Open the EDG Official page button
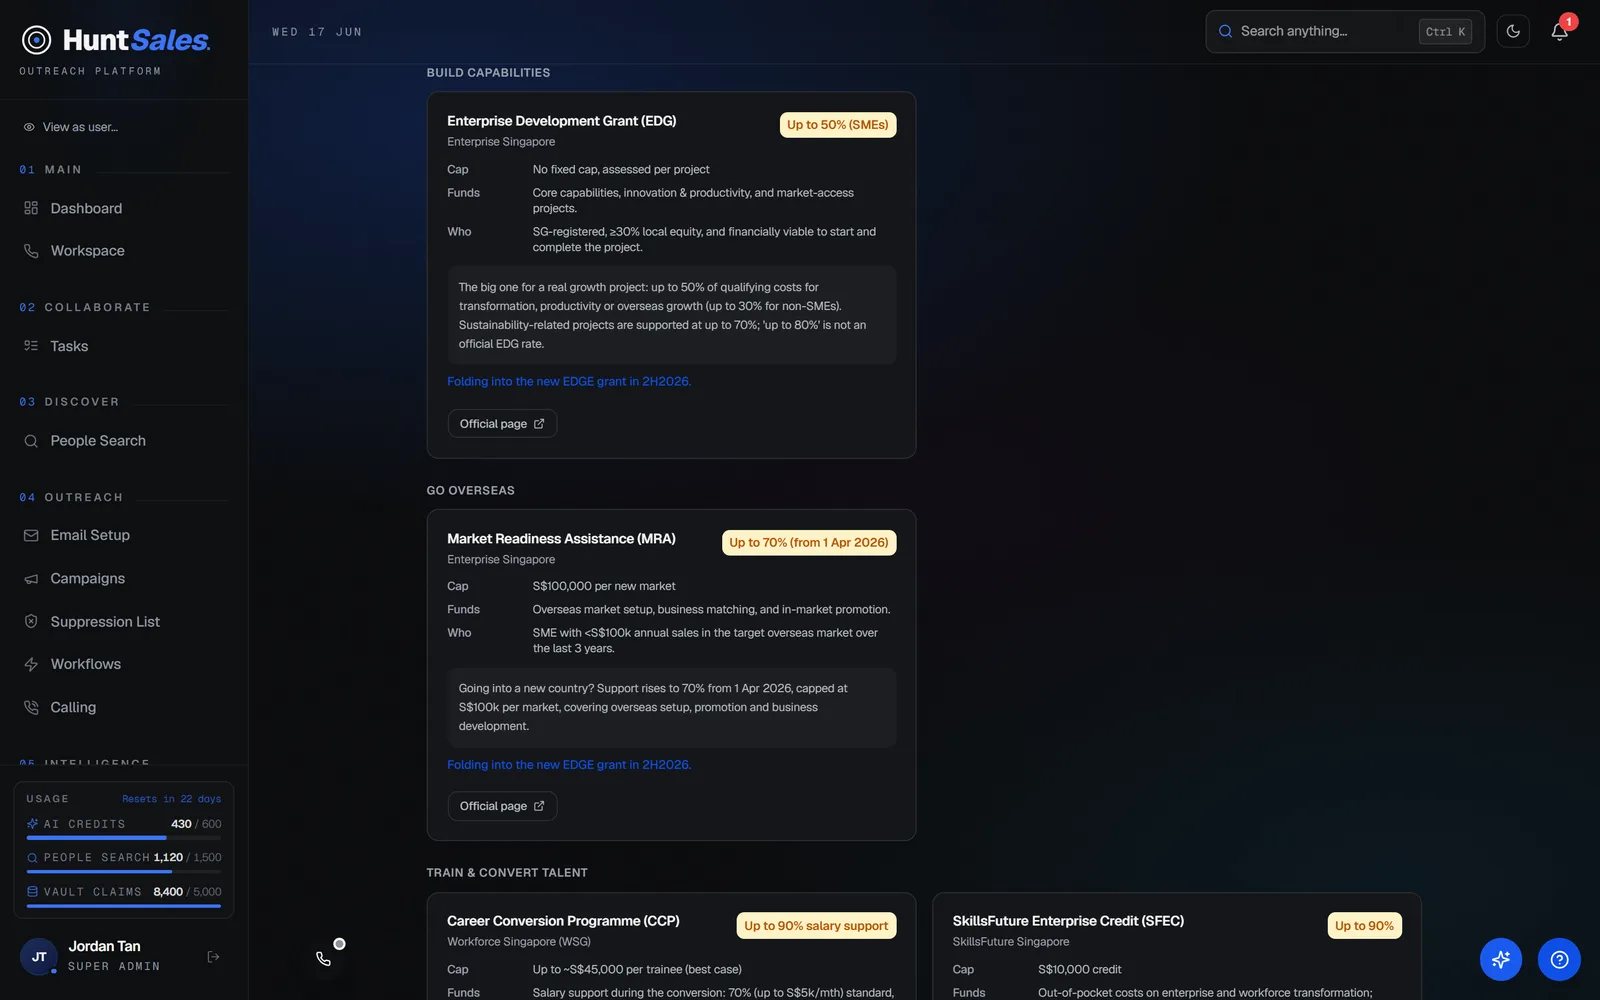This screenshot has width=1600, height=1000. [x=502, y=424]
